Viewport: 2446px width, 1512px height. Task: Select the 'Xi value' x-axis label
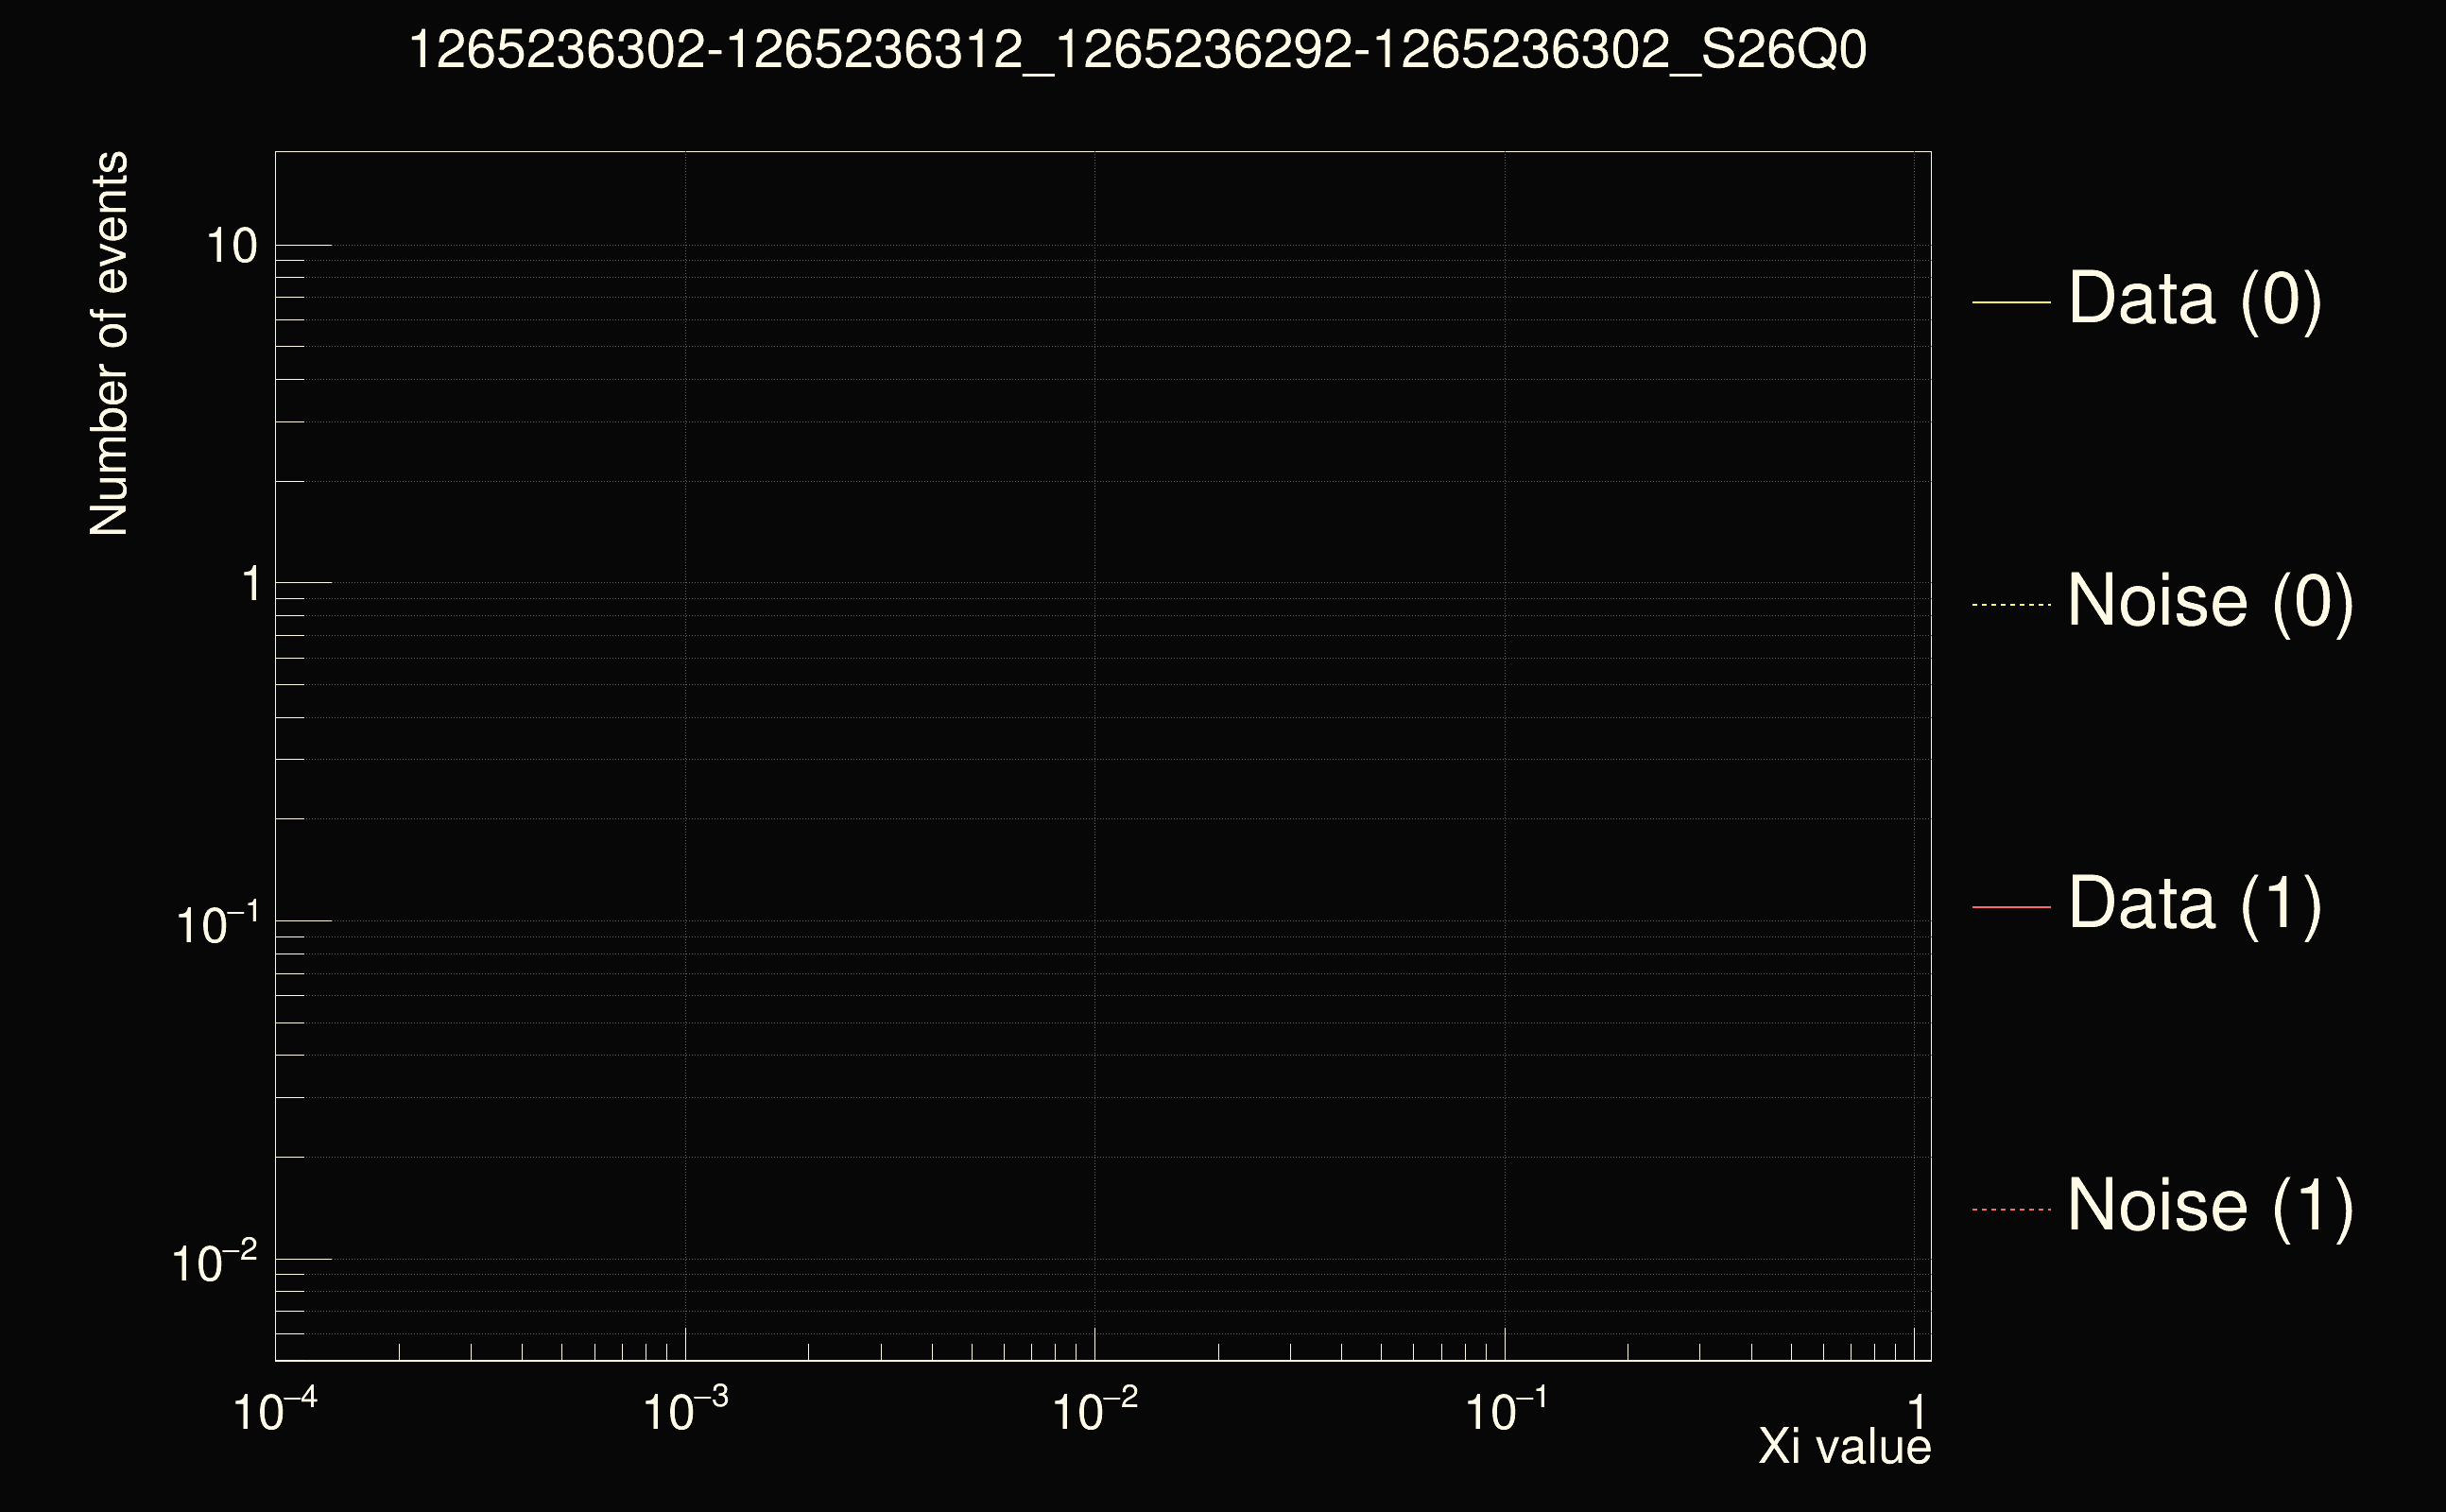coord(1844,1447)
